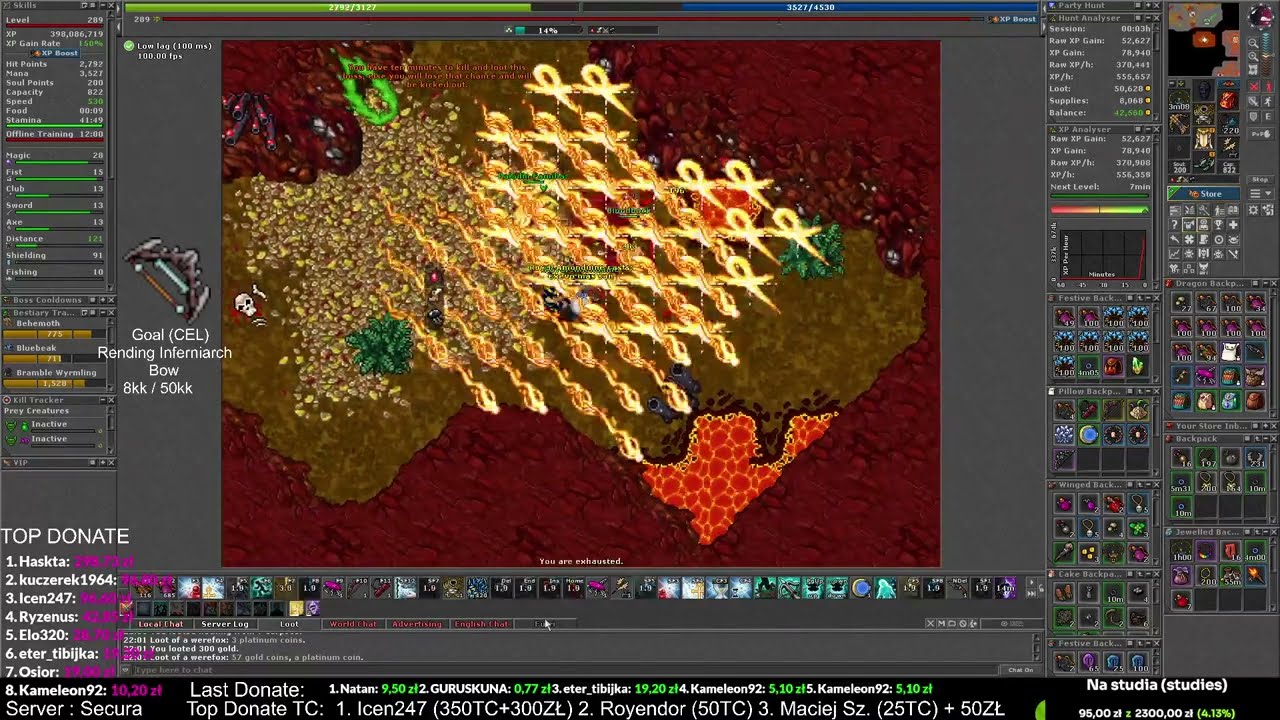The width and height of the screenshot is (1280, 720).
Task: Activate the XP Boost button in Skills
Action: (x=54, y=53)
